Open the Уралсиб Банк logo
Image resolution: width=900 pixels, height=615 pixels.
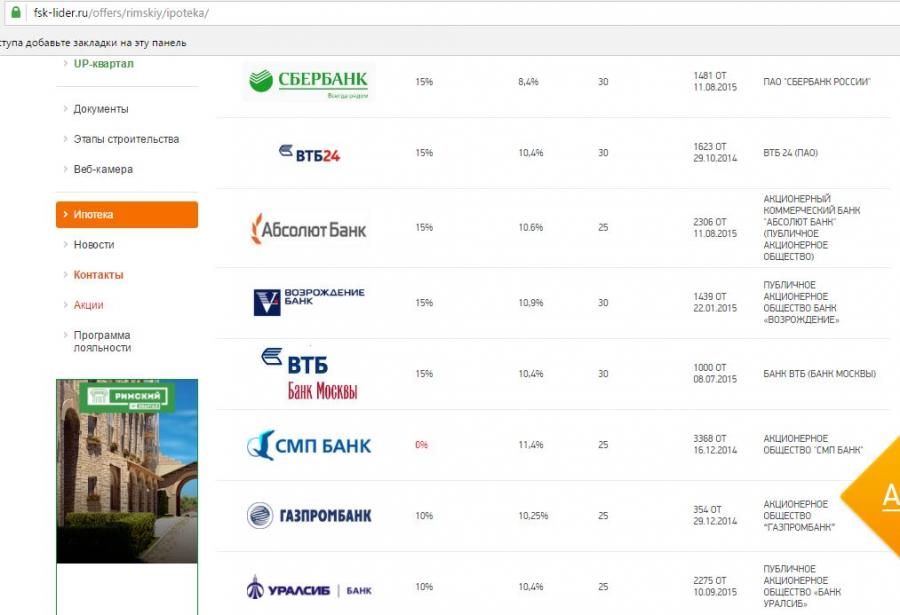(x=309, y=588)
